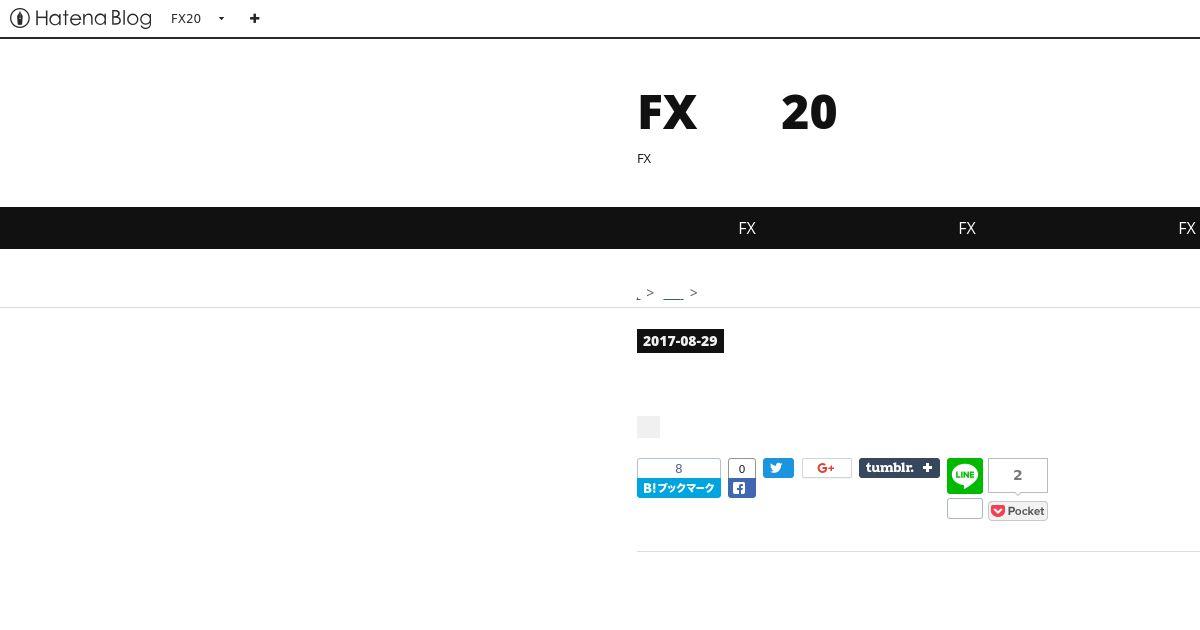Image resolution: width=1200 pixels, height=630 pixels.
Task: Select the second FX item in the black navigation bar
Action: coord(967,228)
